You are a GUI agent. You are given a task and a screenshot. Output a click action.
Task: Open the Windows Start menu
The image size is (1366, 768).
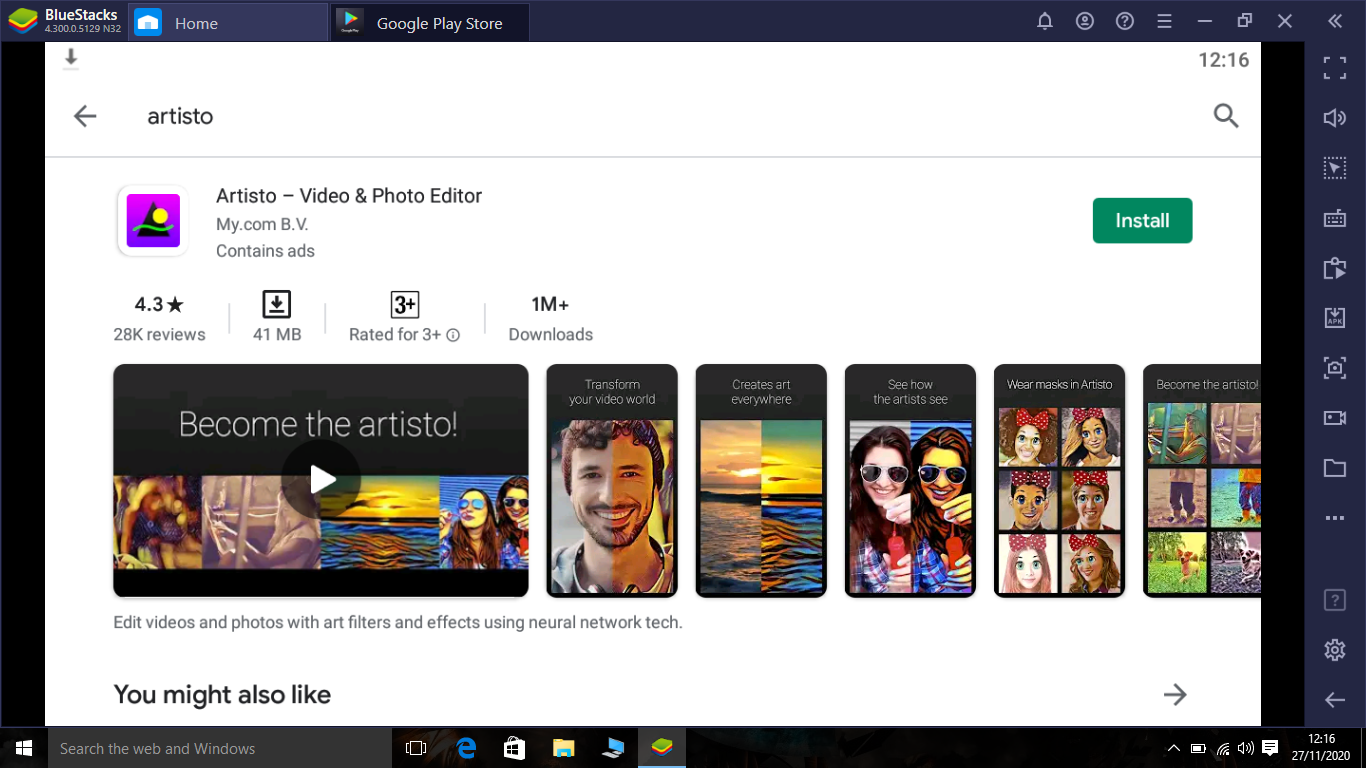point(23,748)
